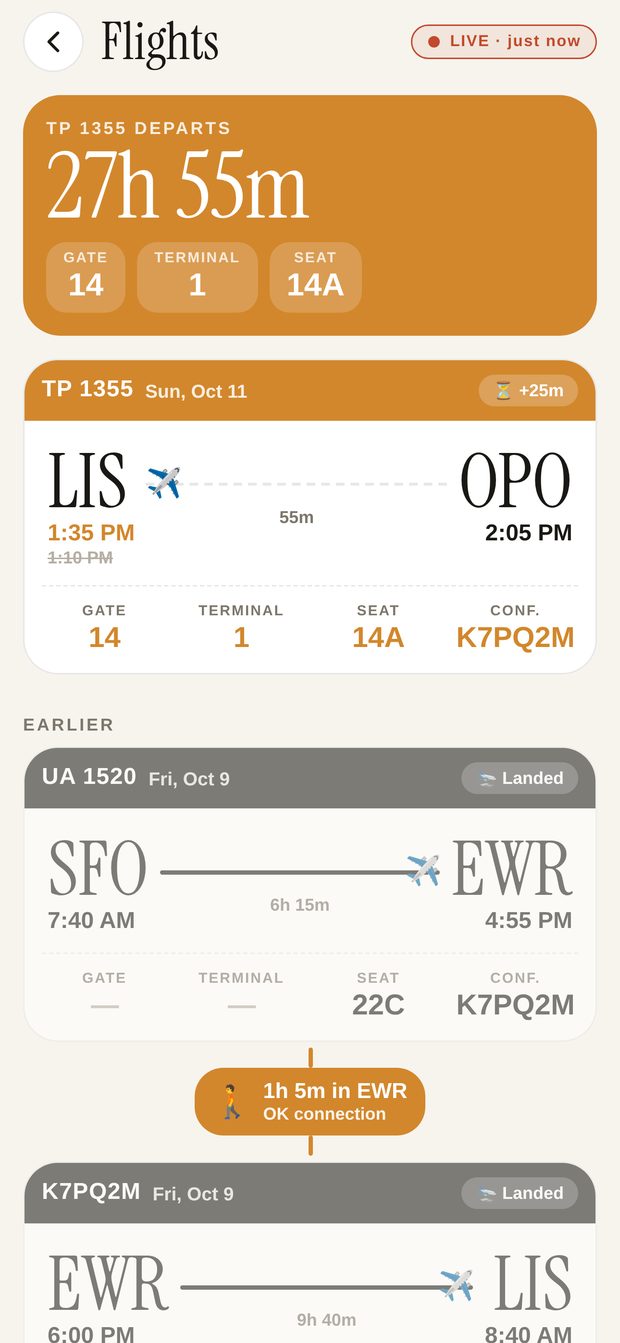This screenshot has height=1343, width=620.
Task: Open the TP 1355 flight card header
Action: [310, 390]
